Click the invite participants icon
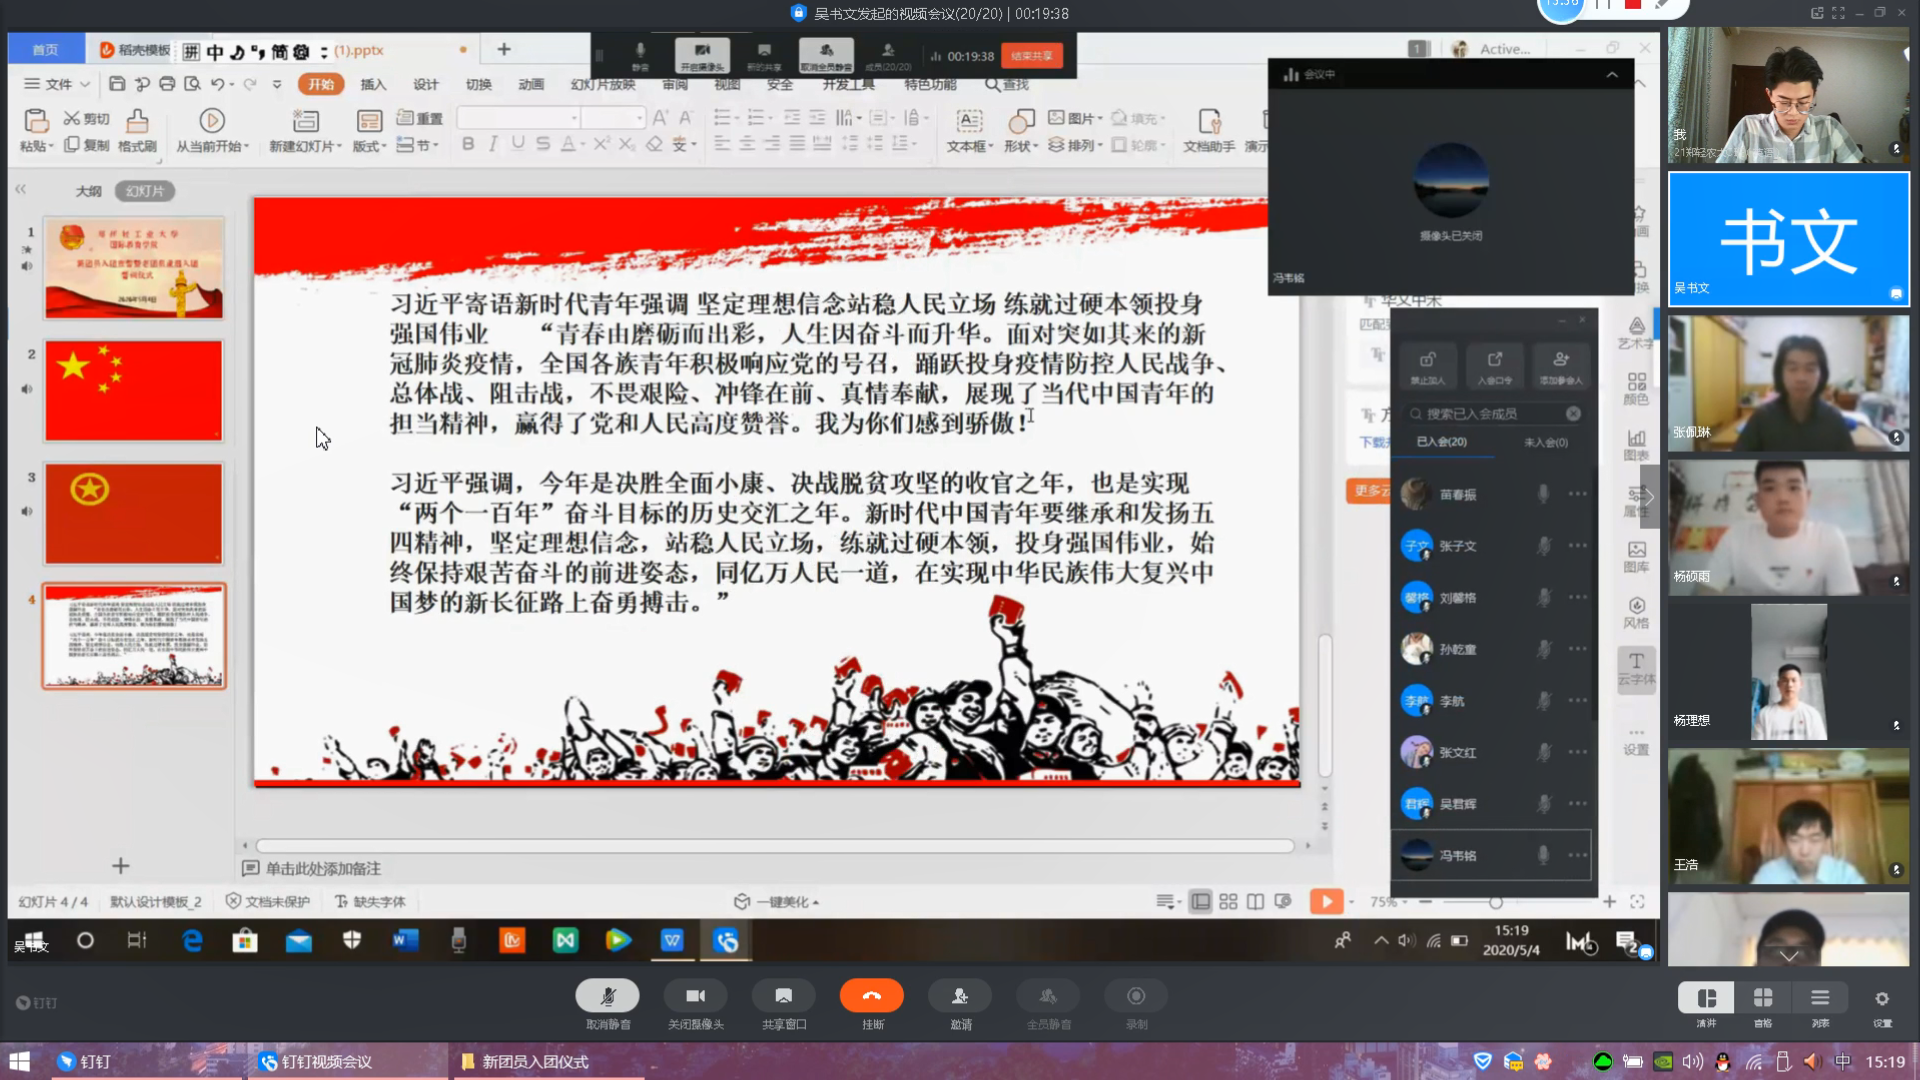Viewport: 1920px width, 1080px height. [960, 996]
